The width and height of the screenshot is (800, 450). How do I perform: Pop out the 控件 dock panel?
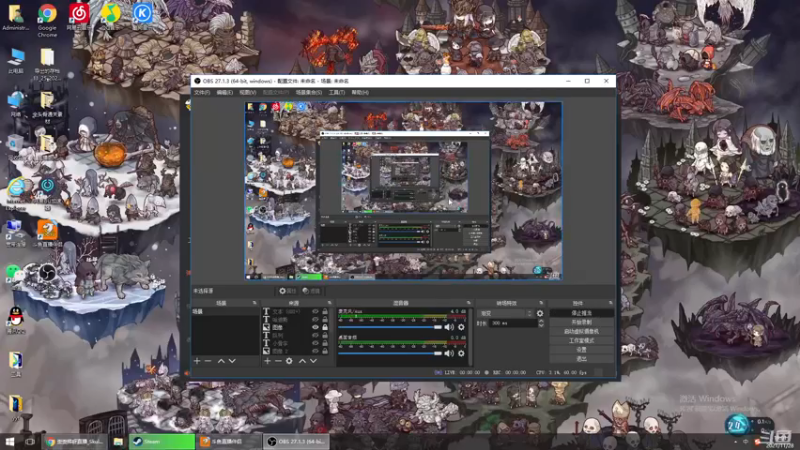[x=610, y=303]
